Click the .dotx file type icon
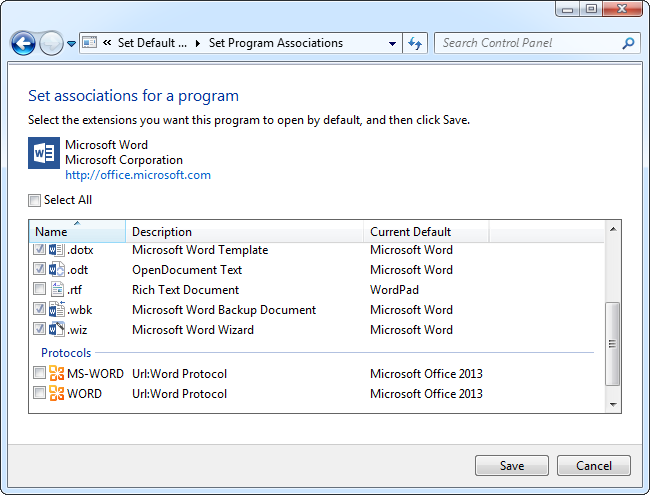The image size is (650, 495). (x=57, y=250)
